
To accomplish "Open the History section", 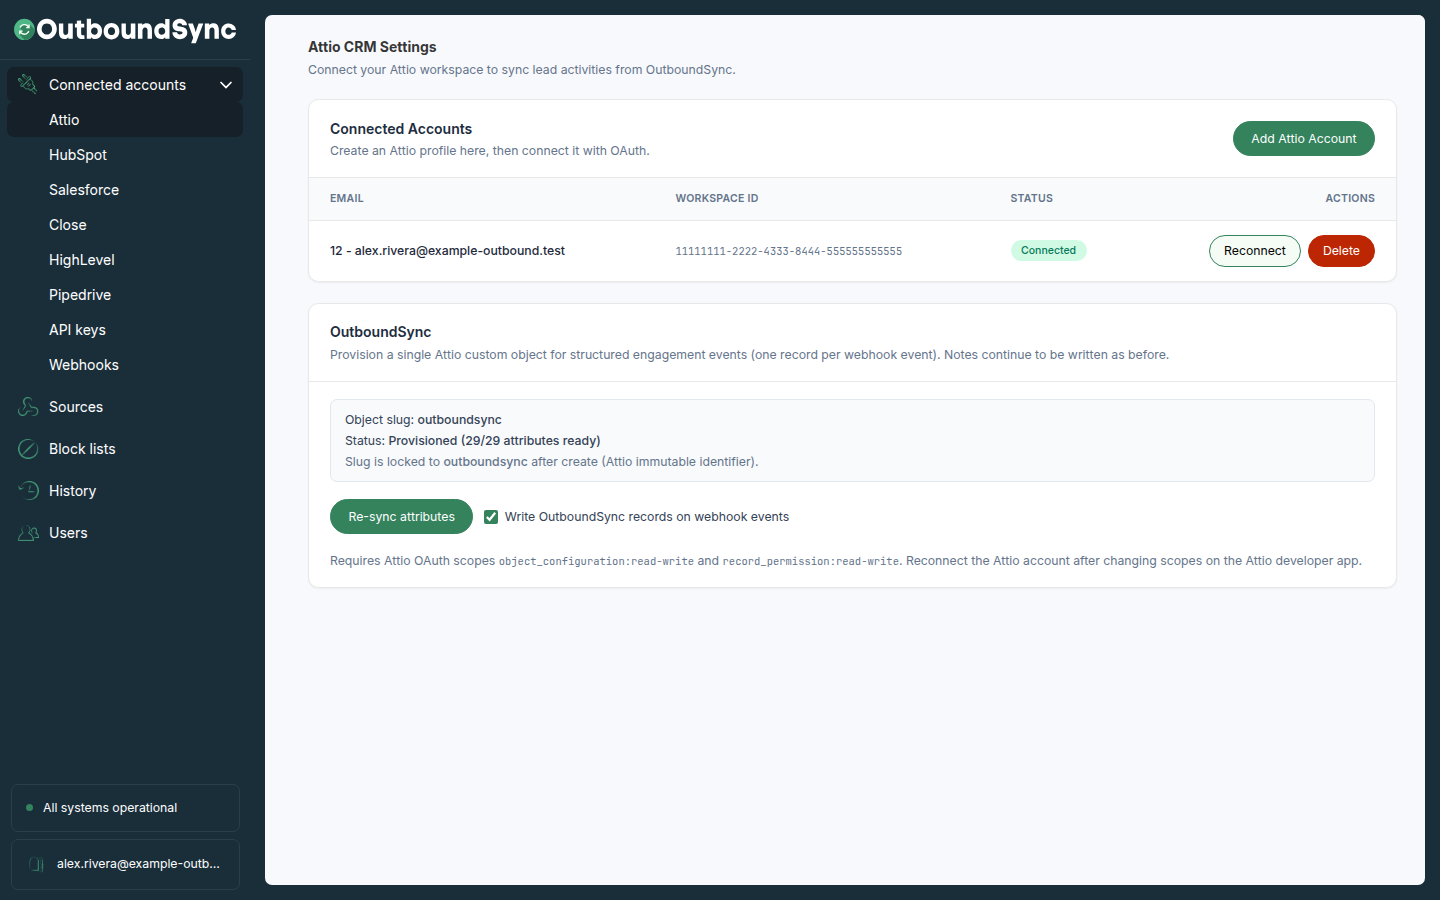I will [x=125, y=491].
